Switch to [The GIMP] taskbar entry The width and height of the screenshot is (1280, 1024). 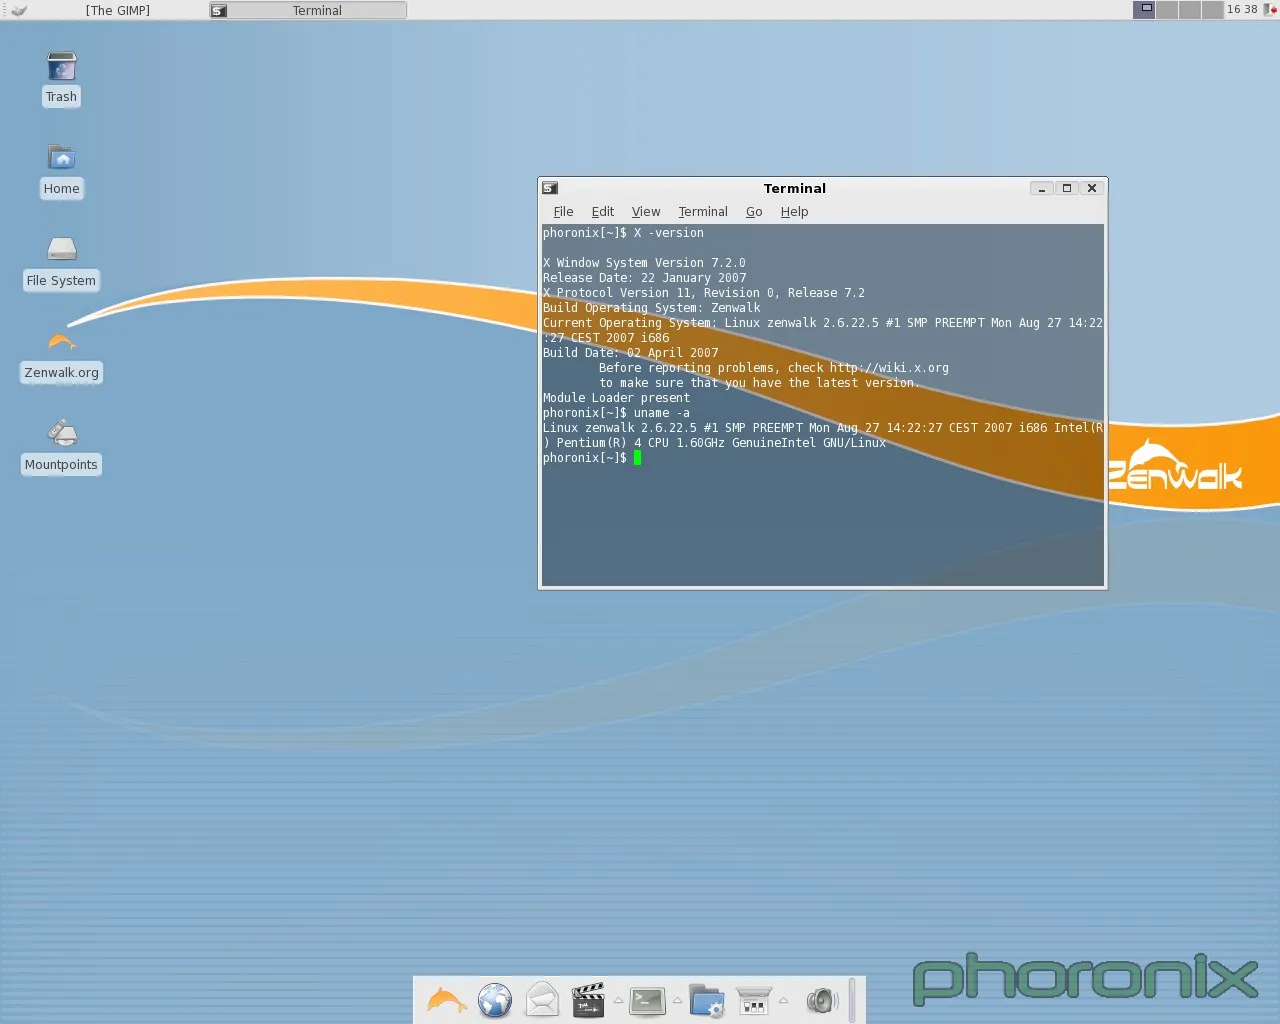pyautogui.click(x=118, y=10)
